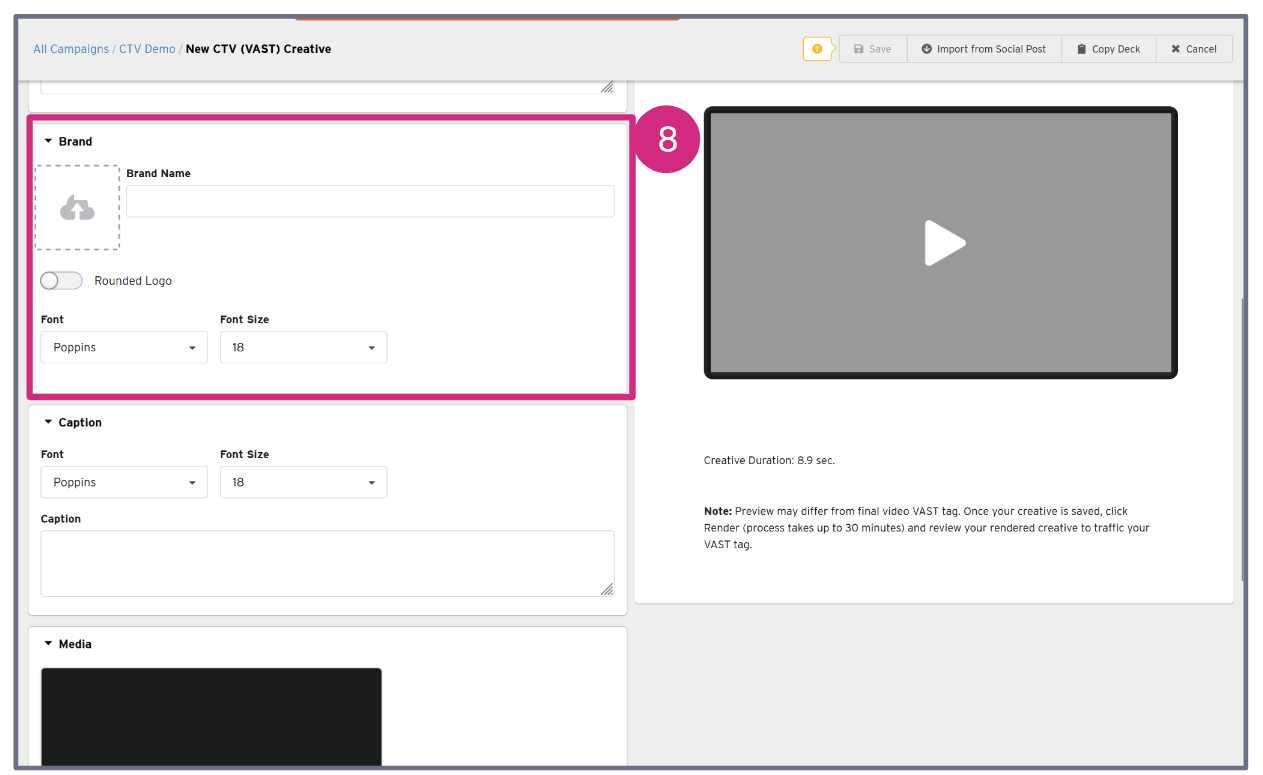Click the Caption text area

(327, 563)
